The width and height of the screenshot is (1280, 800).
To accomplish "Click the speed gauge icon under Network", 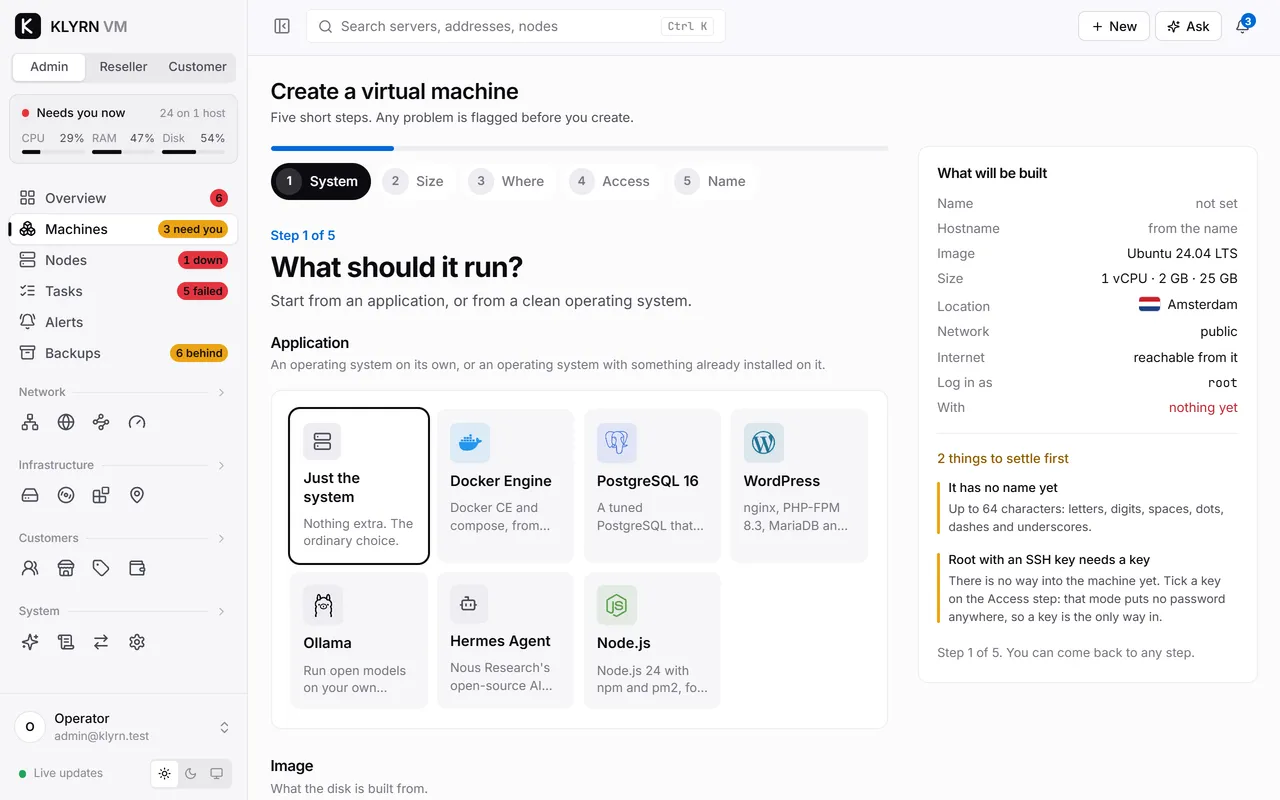I will click(x=137, y=422).
